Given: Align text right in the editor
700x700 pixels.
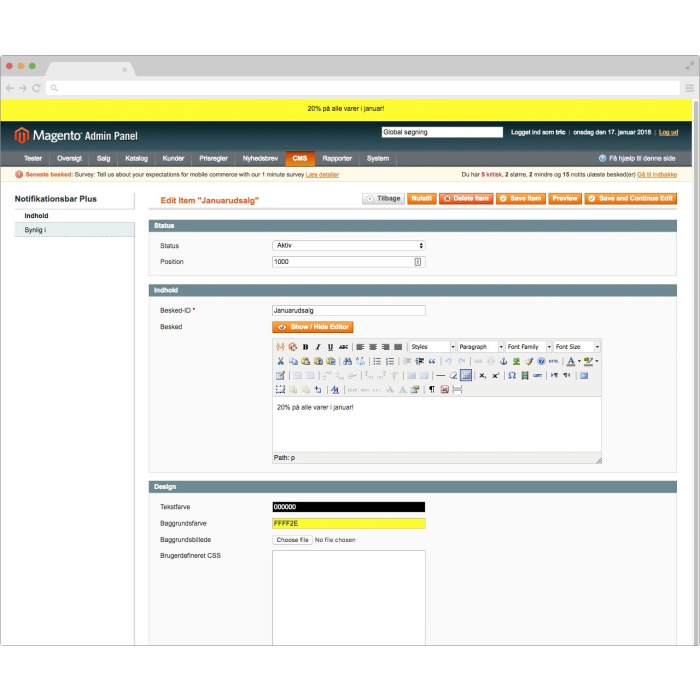Looking at the screenshot, I should click(x=385, y=347).
